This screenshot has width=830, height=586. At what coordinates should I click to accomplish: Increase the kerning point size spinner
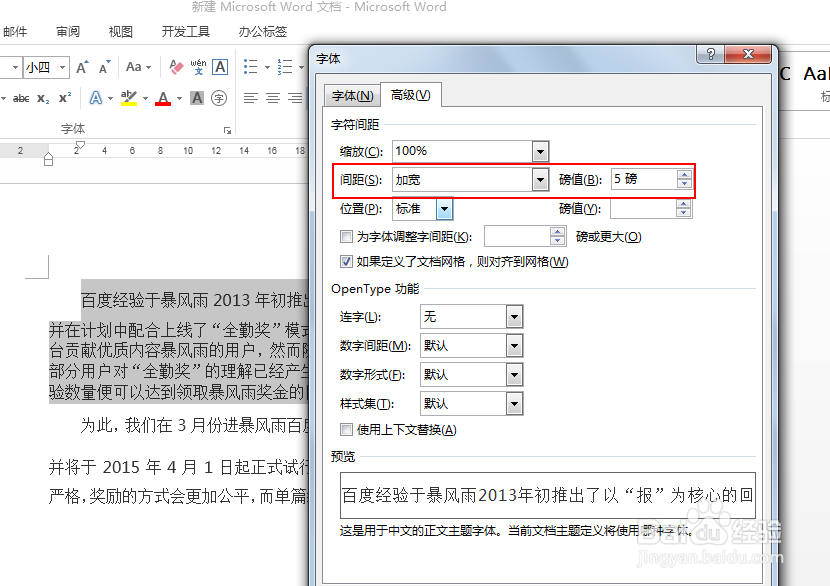[557, 231]
